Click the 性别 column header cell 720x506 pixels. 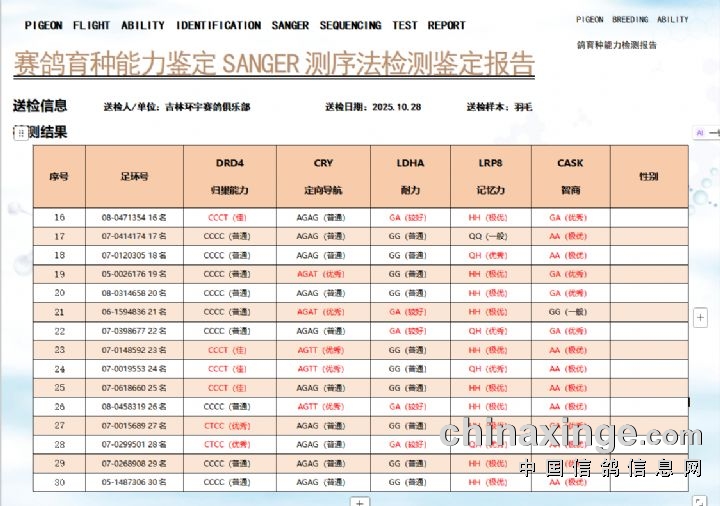648,176
